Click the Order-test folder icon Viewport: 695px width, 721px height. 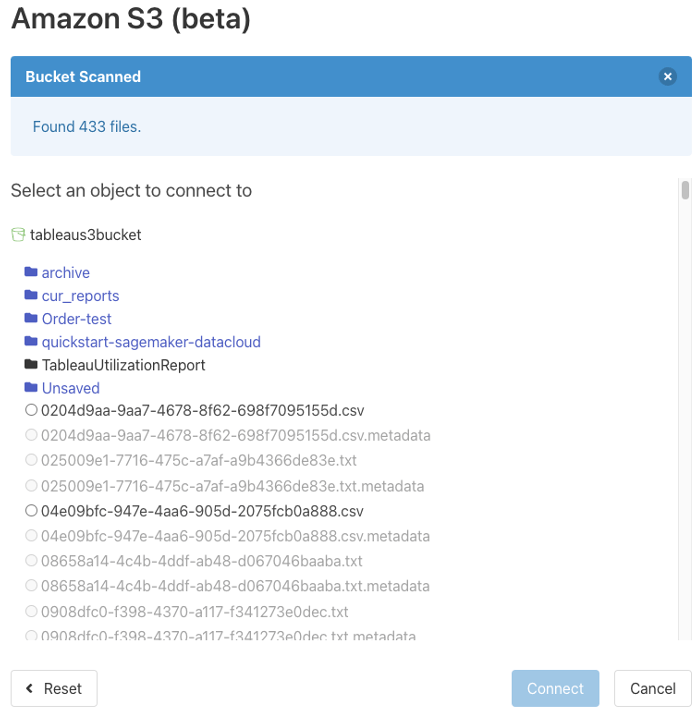pyautogui.click(x=31, y=318)
